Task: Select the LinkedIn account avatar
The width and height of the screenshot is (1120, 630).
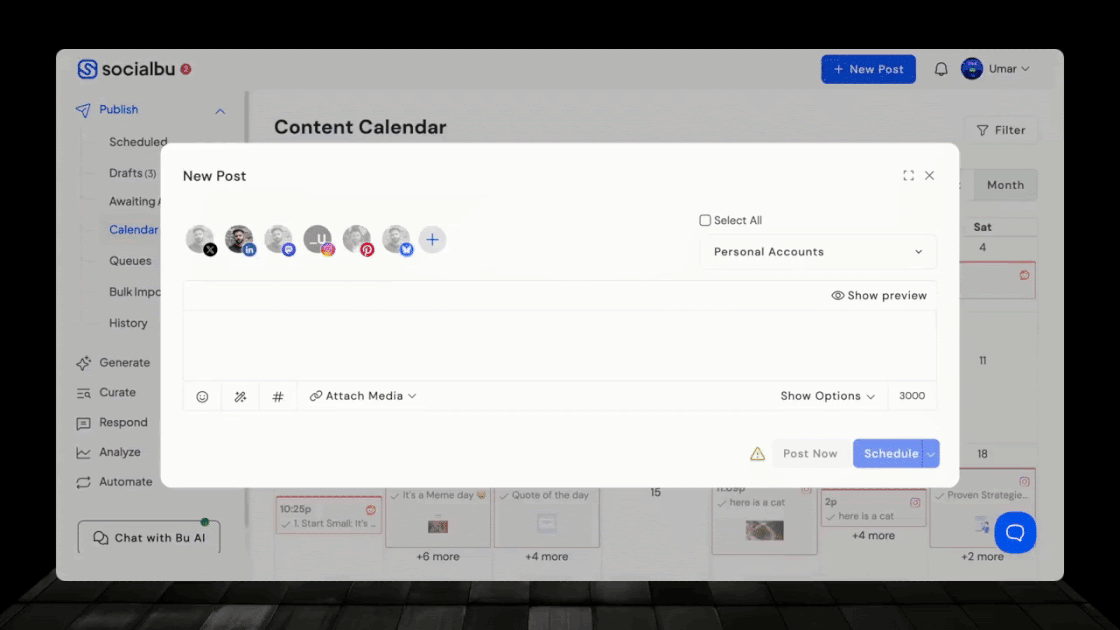Action: pyautogui.click(x=240, y=240)
